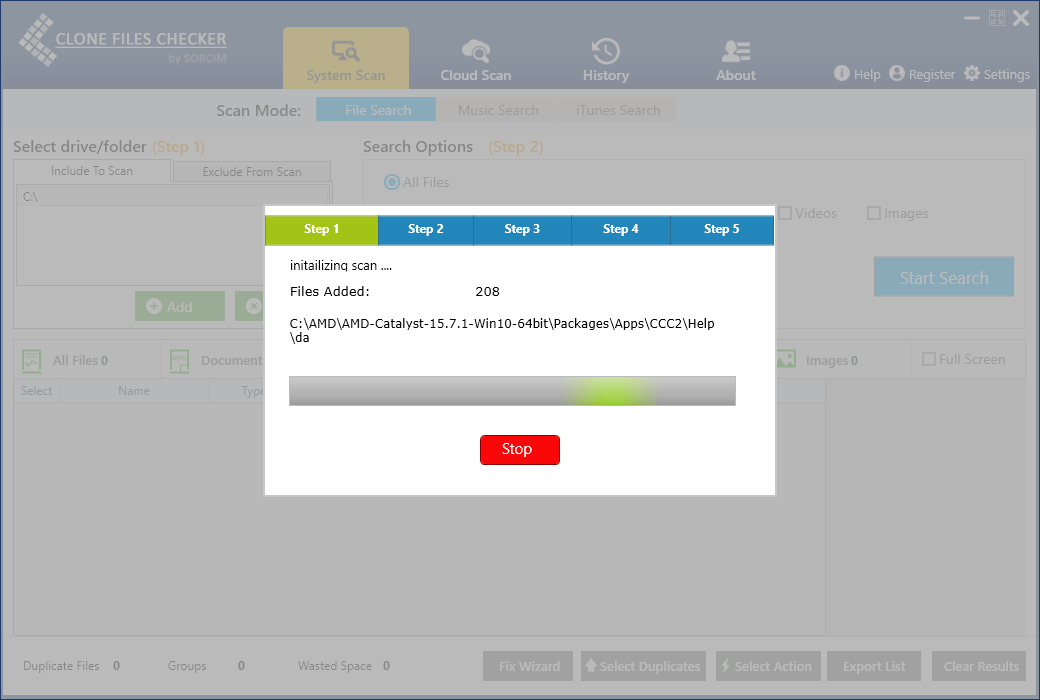
Task: Click the History clock icon
Action: tap(606, 51)
